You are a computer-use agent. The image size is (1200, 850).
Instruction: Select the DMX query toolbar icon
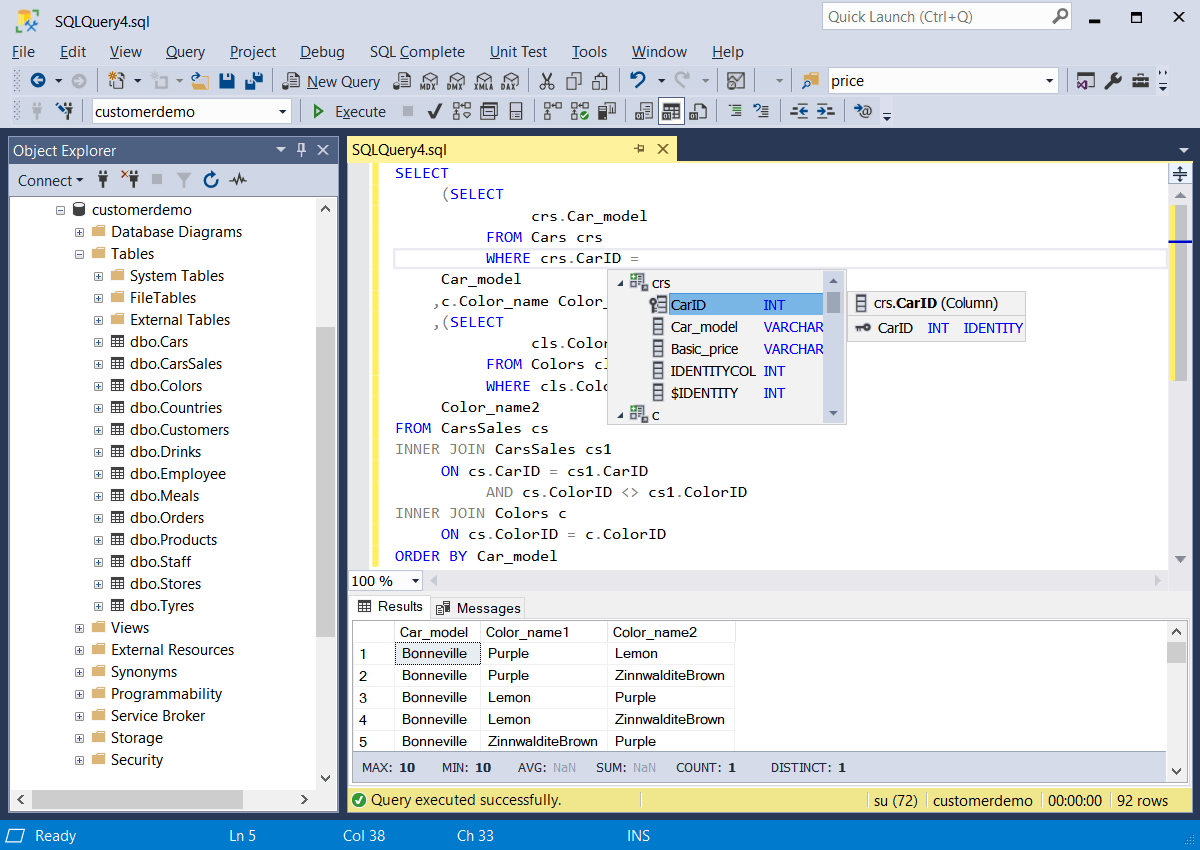point(457,81)
